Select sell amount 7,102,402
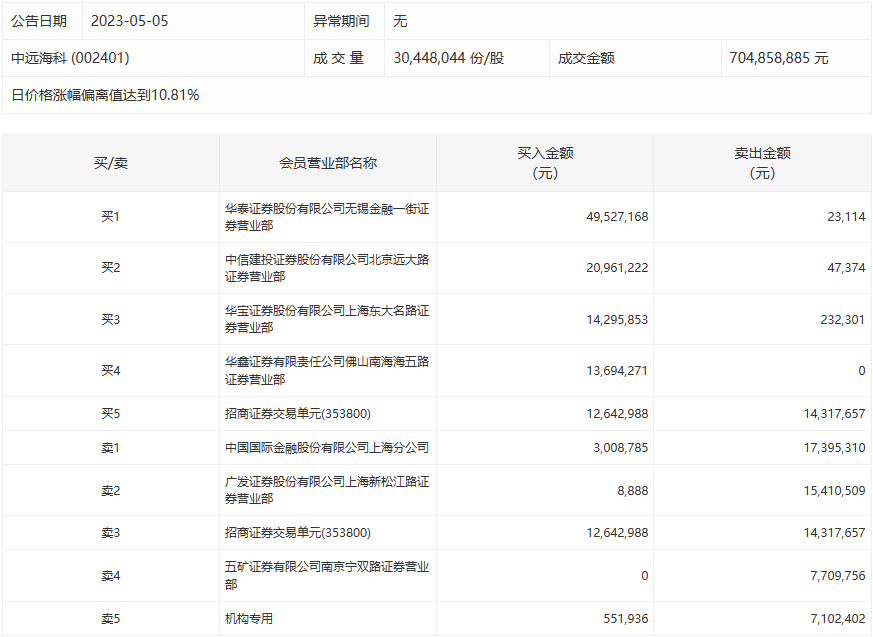Screen dimensions: 873x637 [837, 619]
